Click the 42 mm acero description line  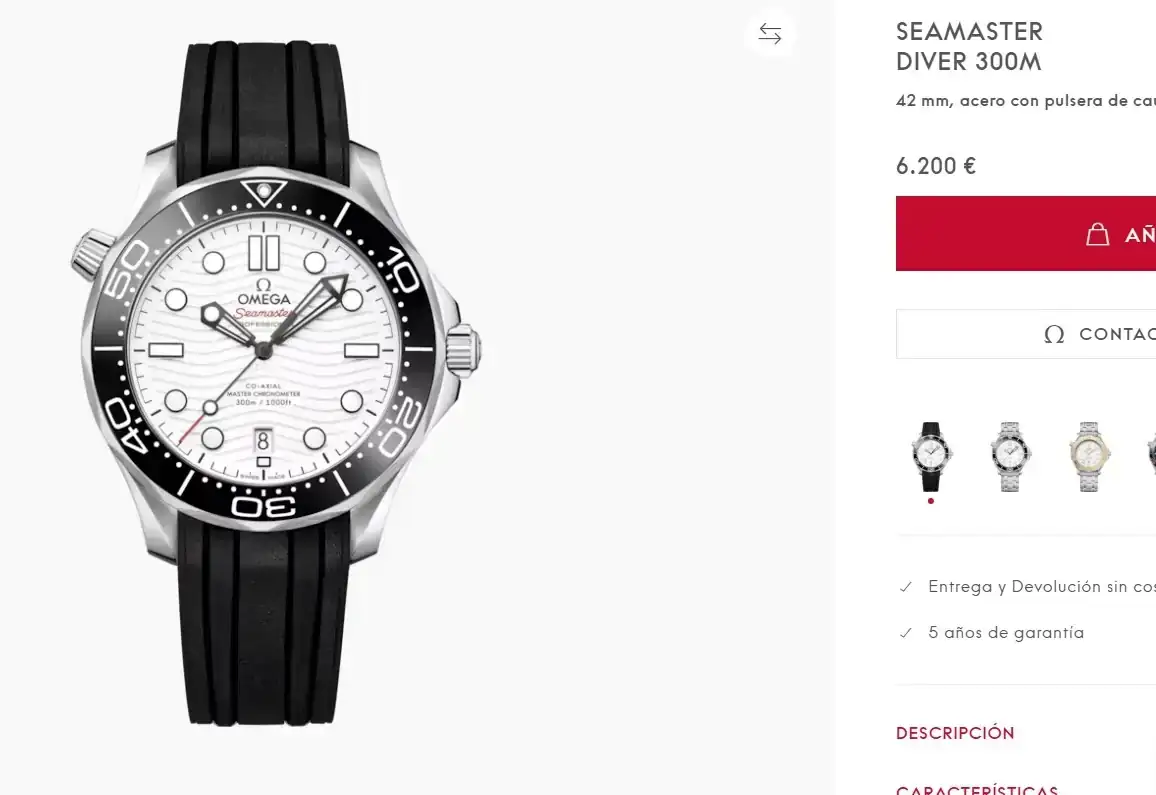1025,101
